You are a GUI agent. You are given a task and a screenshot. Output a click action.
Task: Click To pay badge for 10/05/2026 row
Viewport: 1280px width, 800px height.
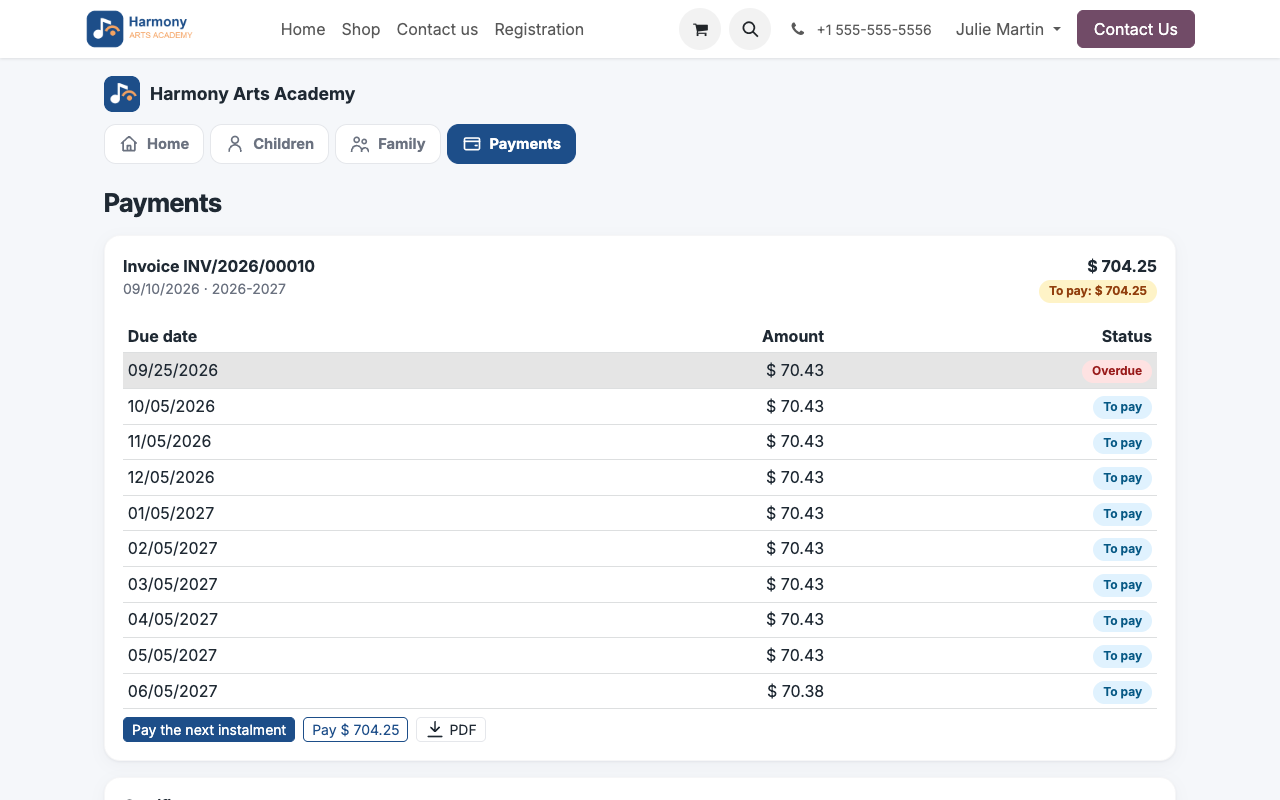[1122, 407]
